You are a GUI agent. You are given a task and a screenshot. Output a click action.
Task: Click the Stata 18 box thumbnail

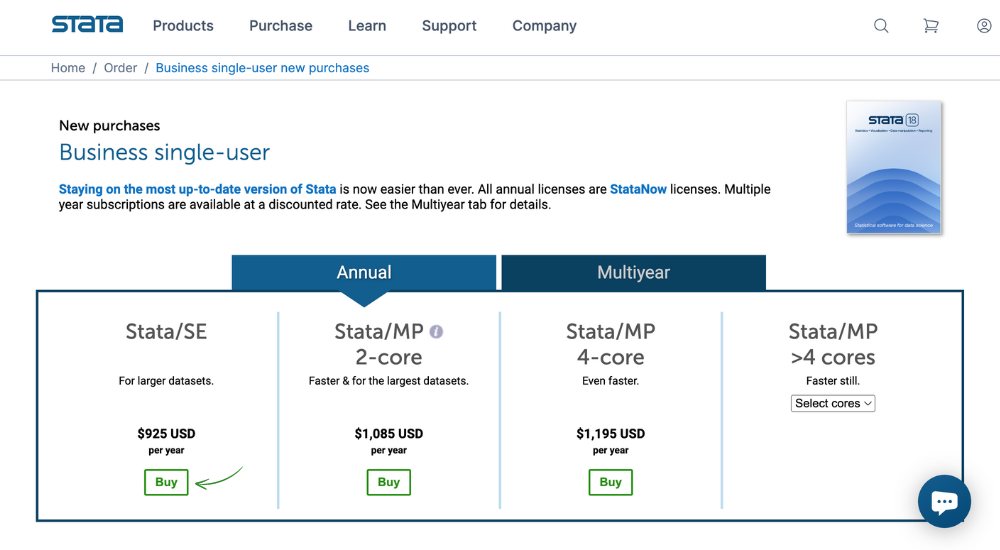pyautogui.click(x=893, y=167)
